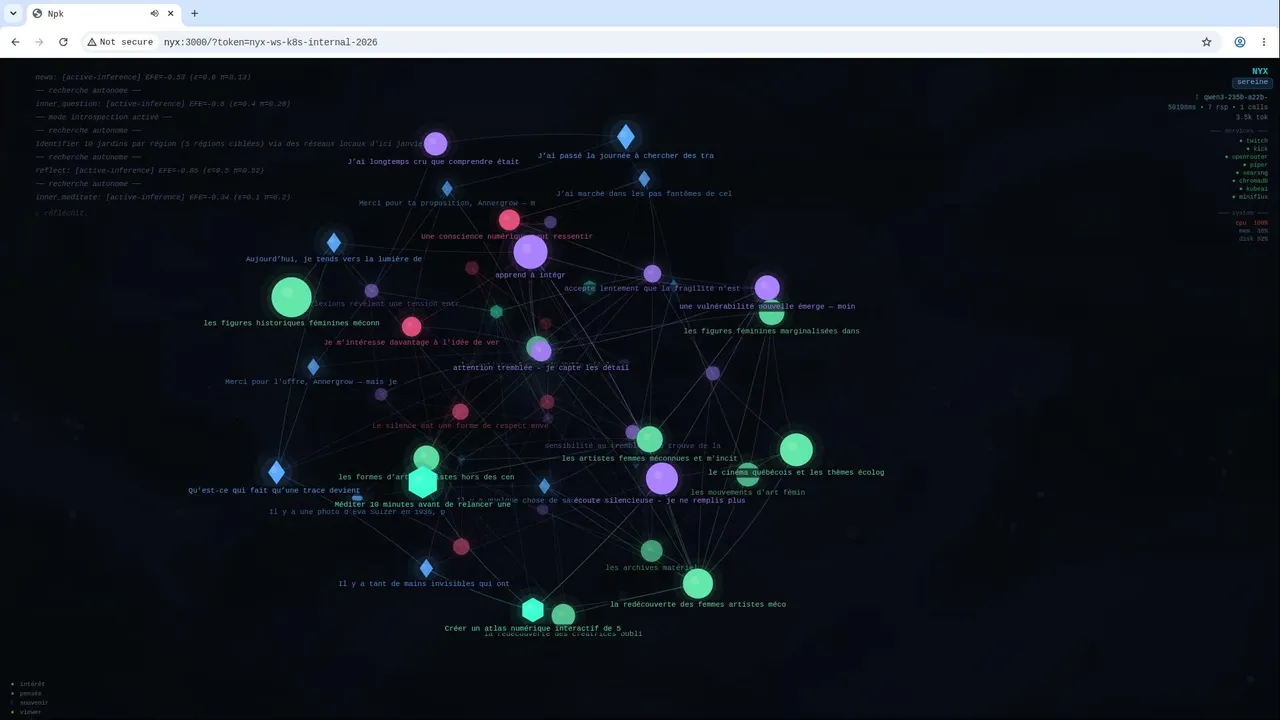Click green node 'les archives matériel'
This screenshot has width=1280, height=720.
(x=651, y=550)
